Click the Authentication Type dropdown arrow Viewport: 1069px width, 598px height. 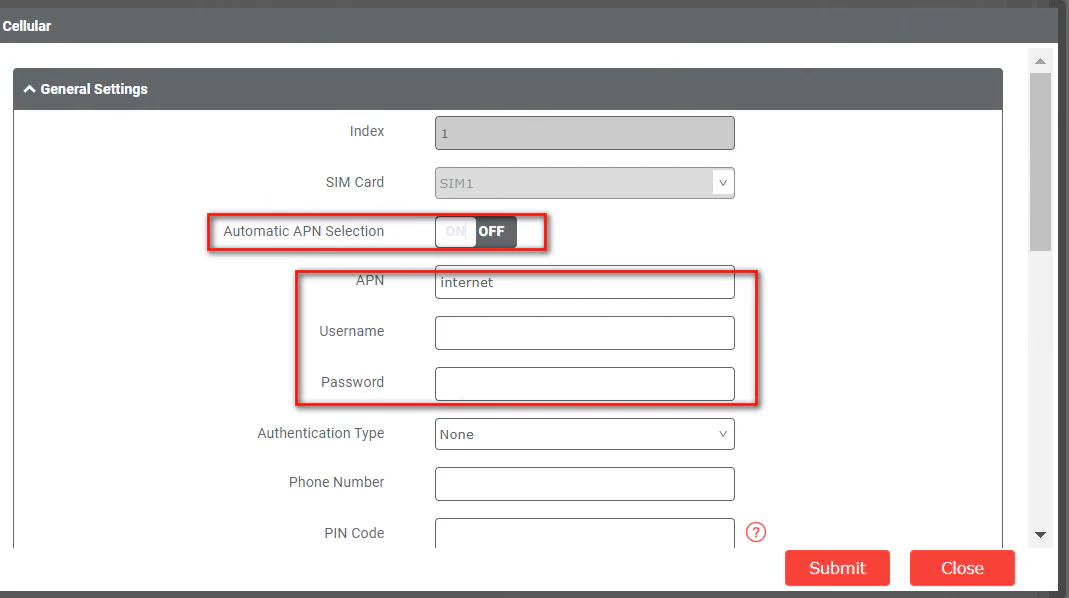click(722, 434)
